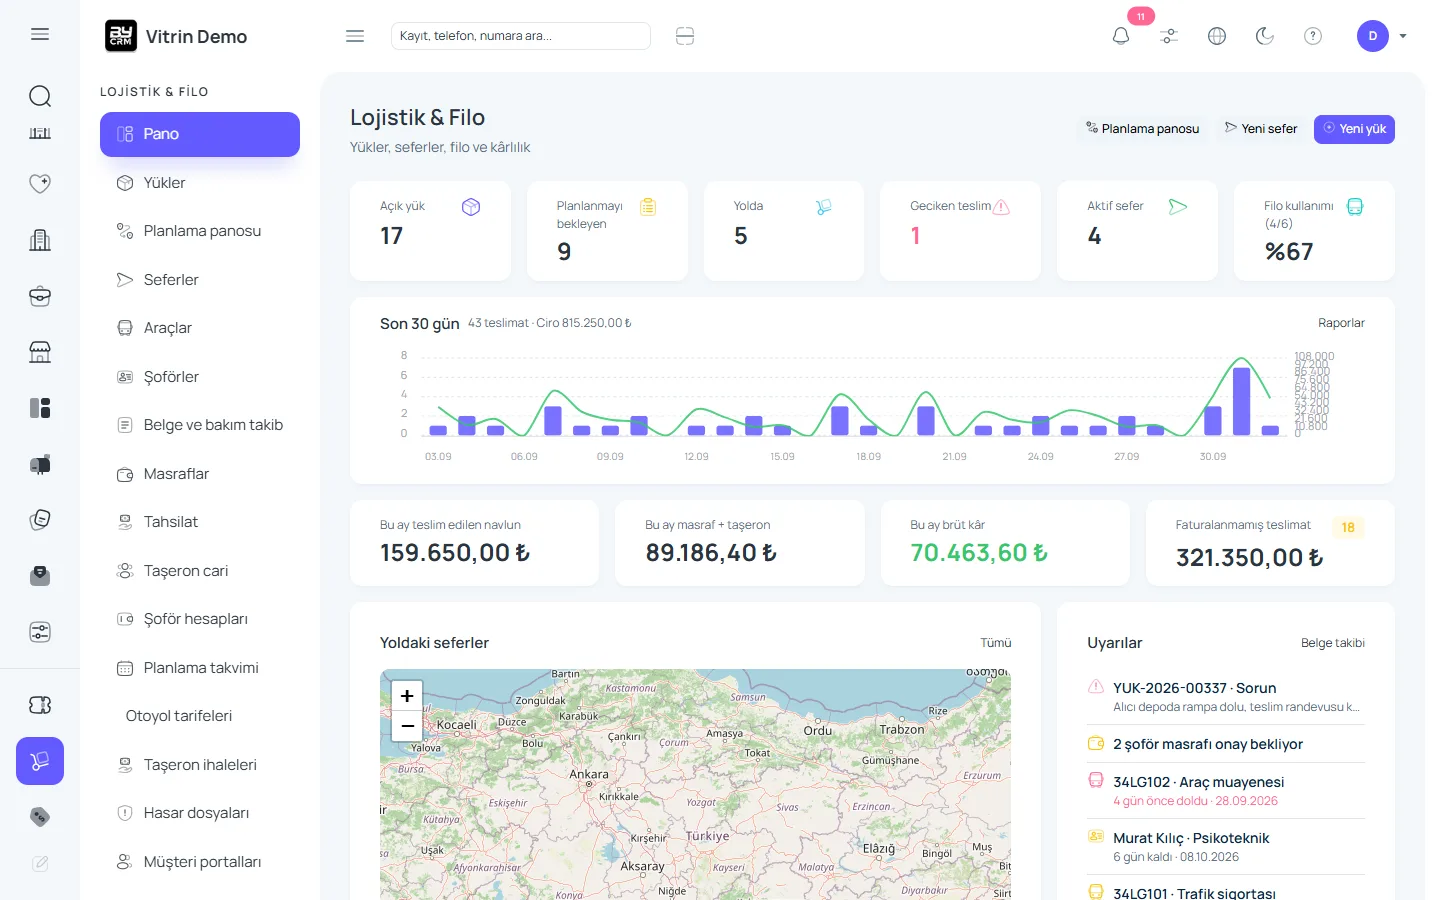This screenshot has height=900, width=1440.
Task: Select Pano in the sidebar menu
Action: 200,134
